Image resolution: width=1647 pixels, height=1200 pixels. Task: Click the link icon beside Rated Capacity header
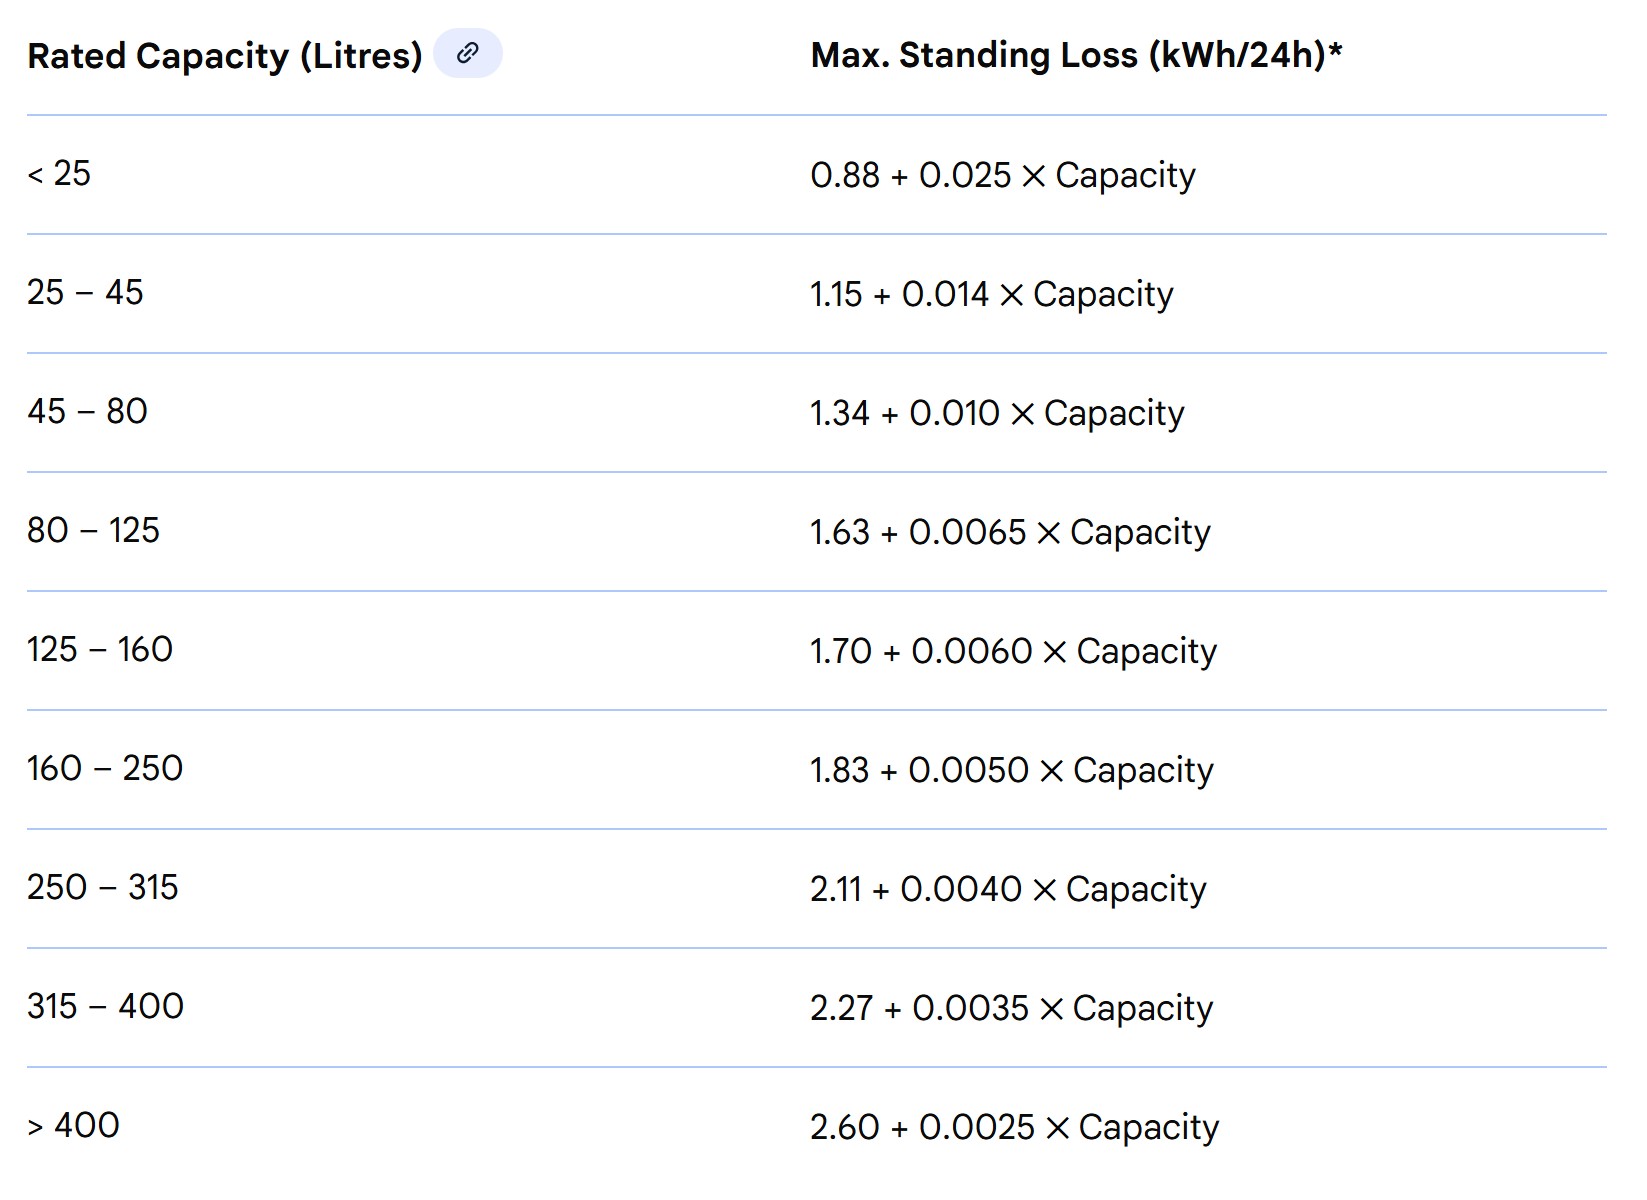point(467,54)
